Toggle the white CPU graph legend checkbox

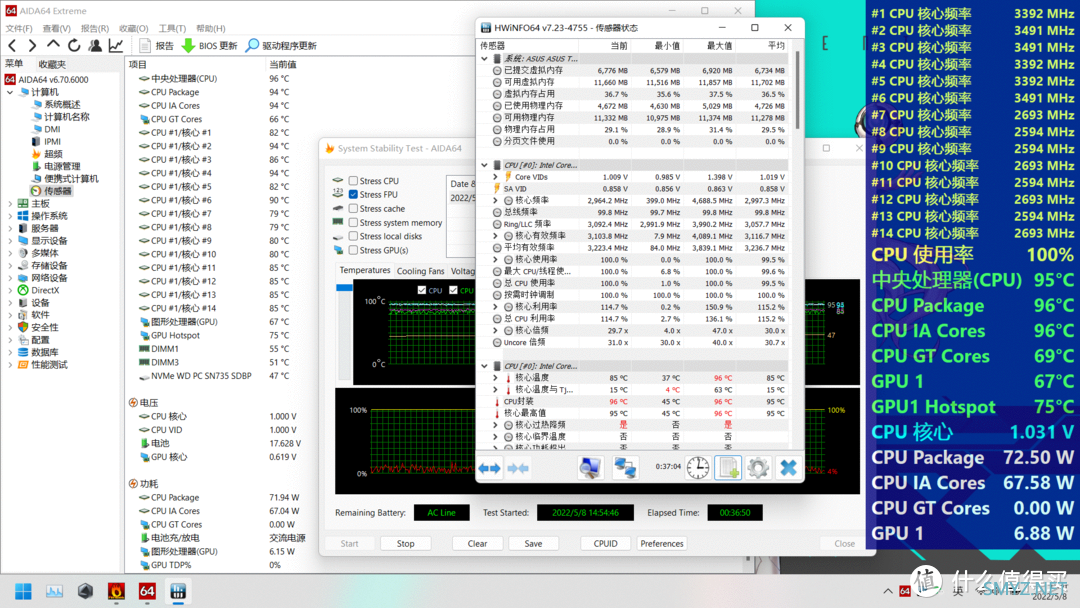tap(422, 291)
